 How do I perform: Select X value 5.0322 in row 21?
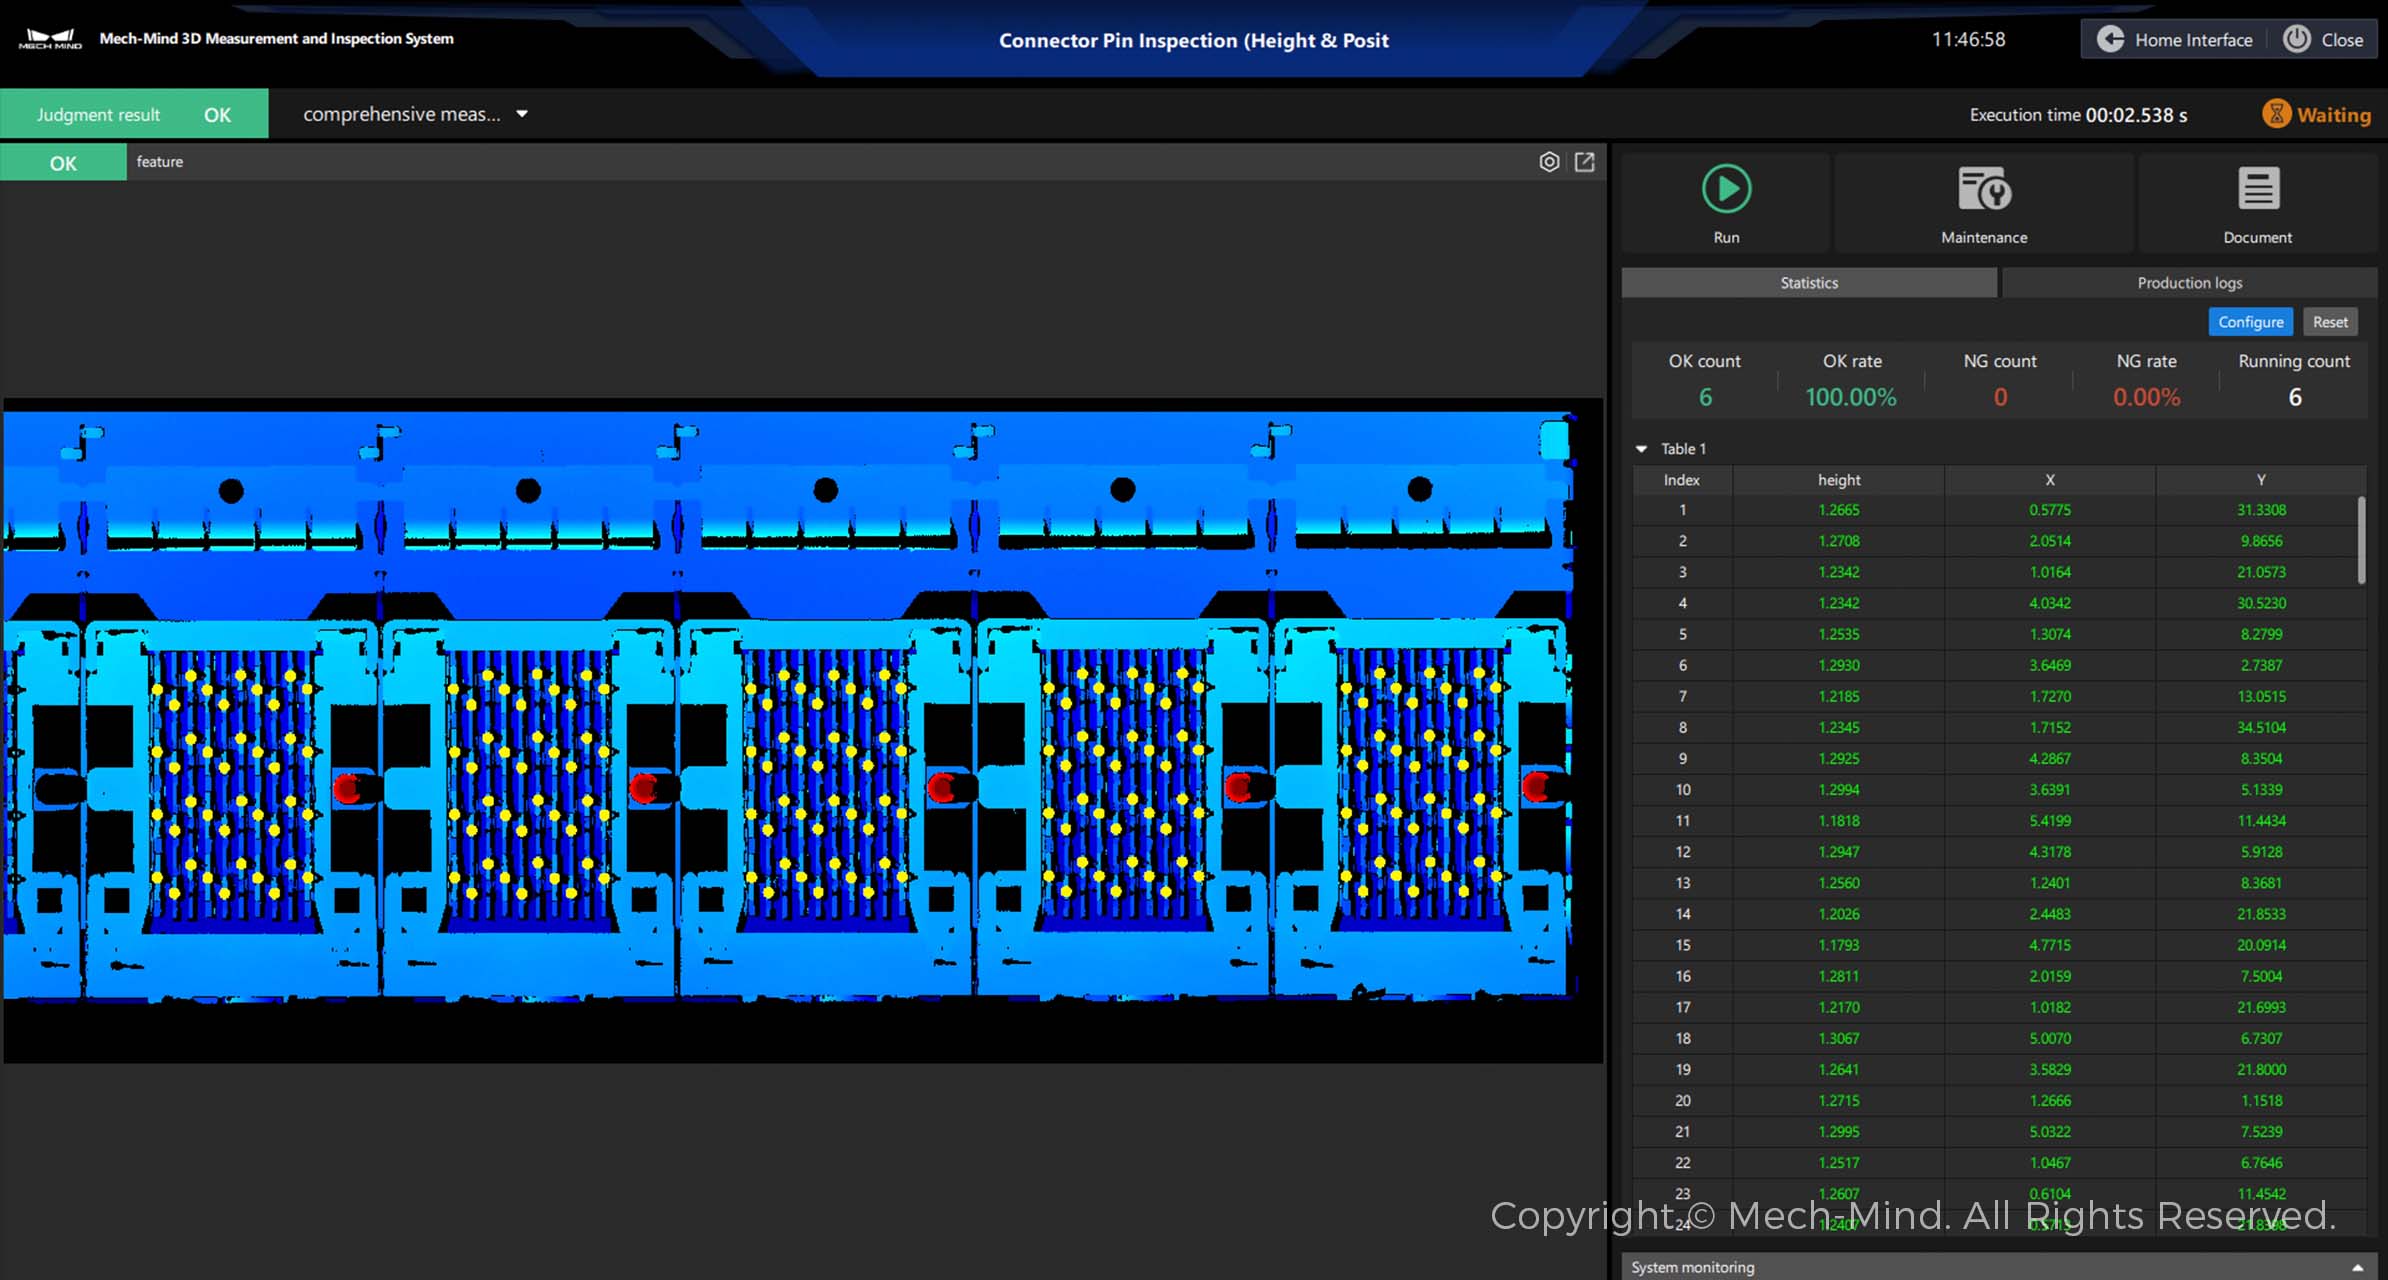(2050, 1131)
